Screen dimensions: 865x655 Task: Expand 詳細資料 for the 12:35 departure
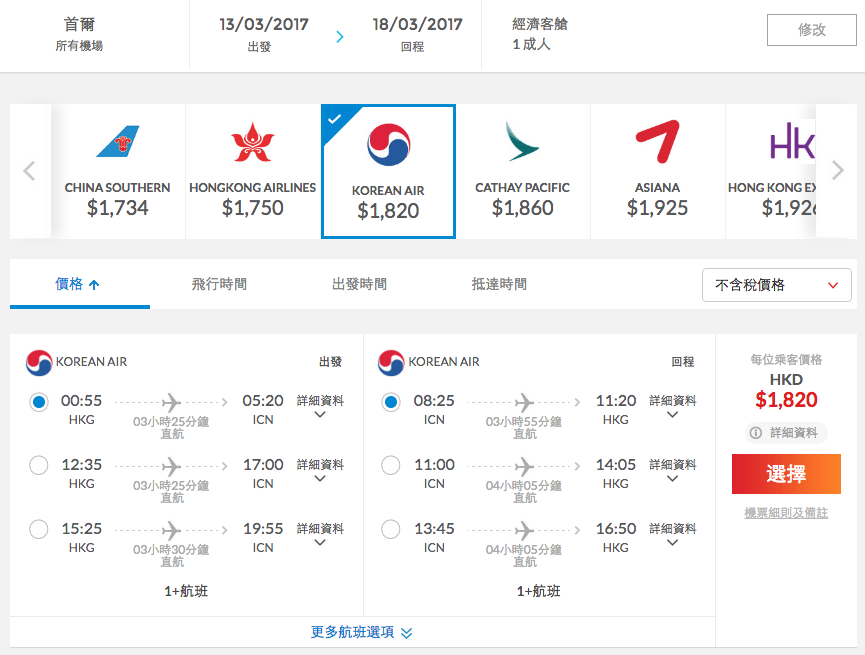coord(320,471)
